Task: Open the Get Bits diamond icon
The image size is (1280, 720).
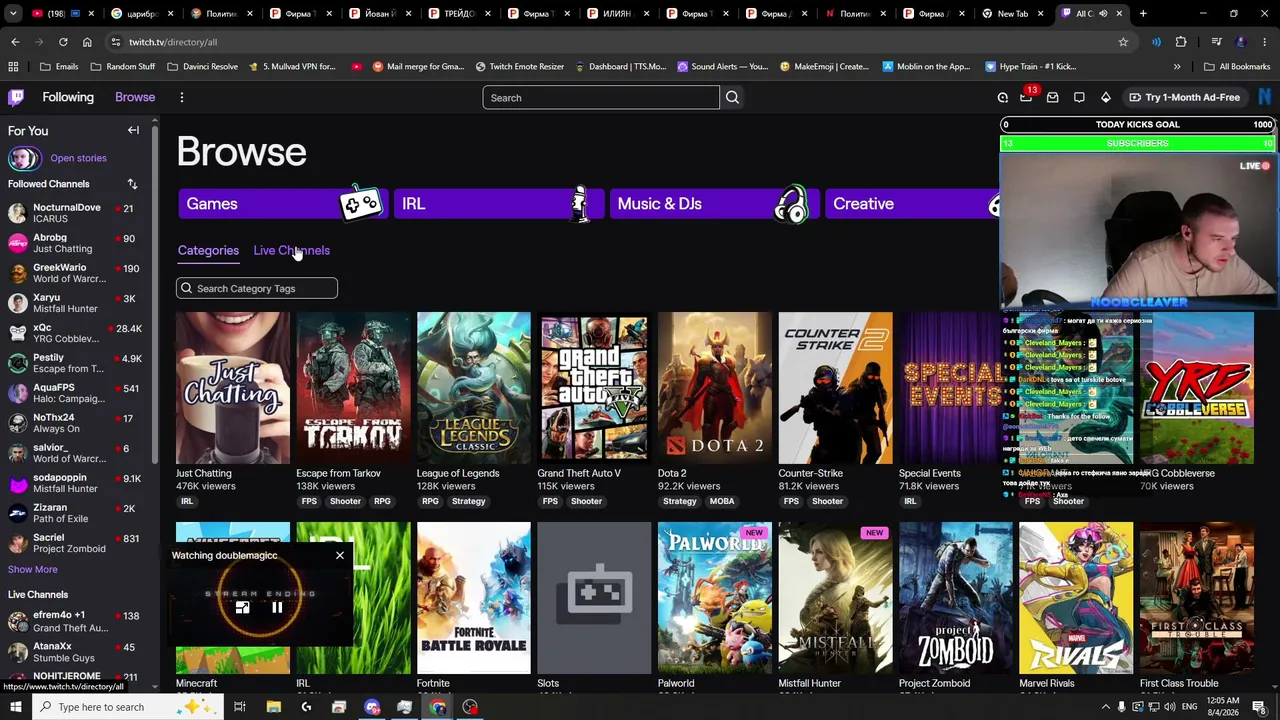Action: click(x=1105, y=97)
